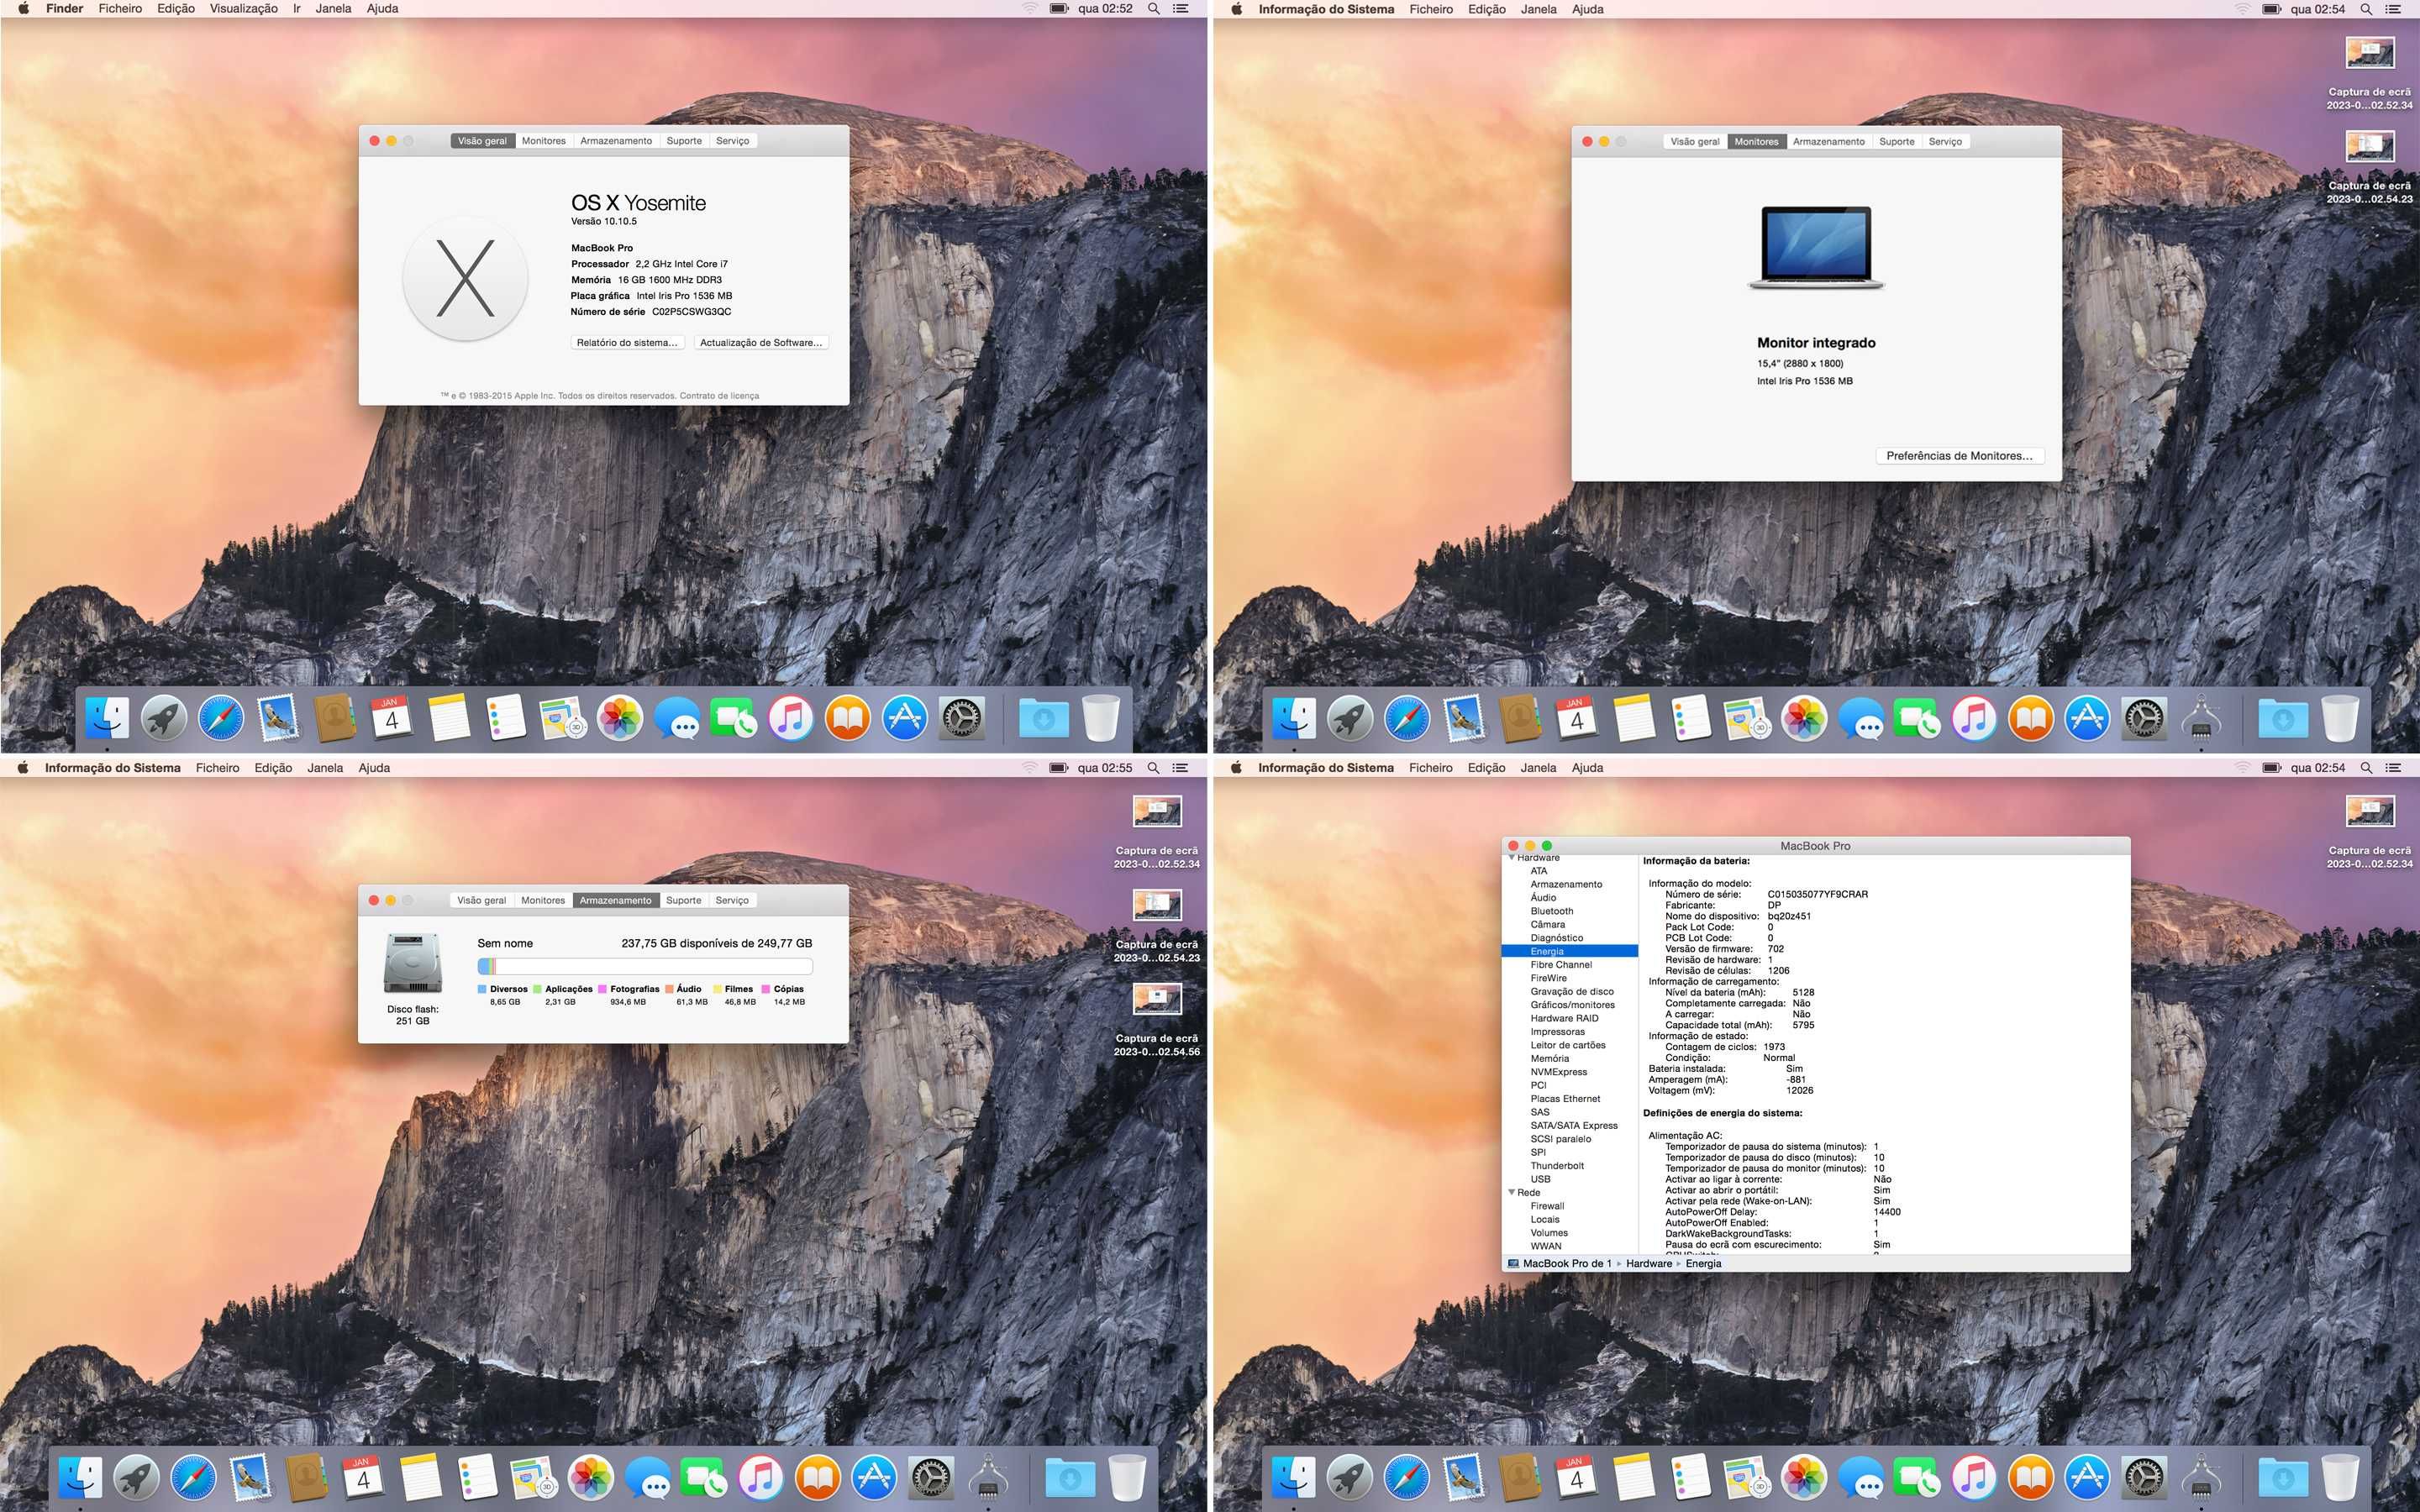Image resolution: width=2420 pixels, height=1512 pixels.
Task: Open System Preferences in the Finder screen's dock
Action: (x=962, y=718)
